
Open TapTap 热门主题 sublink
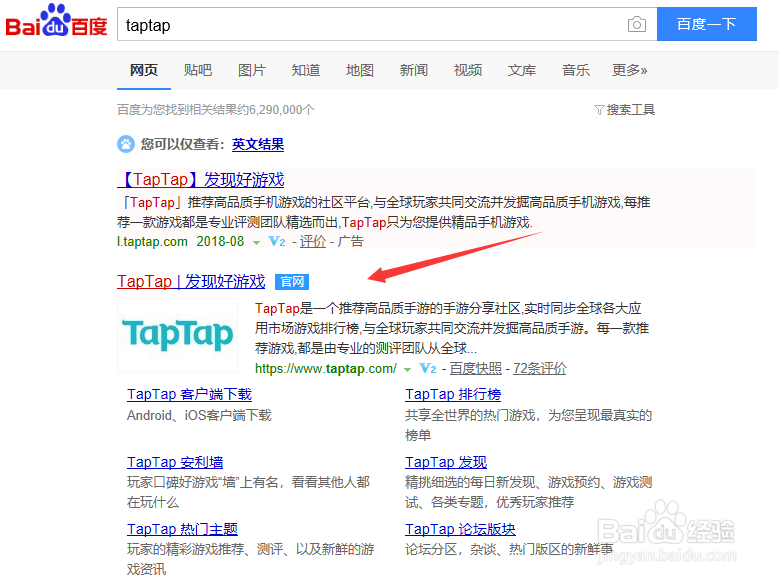[182, 529]
